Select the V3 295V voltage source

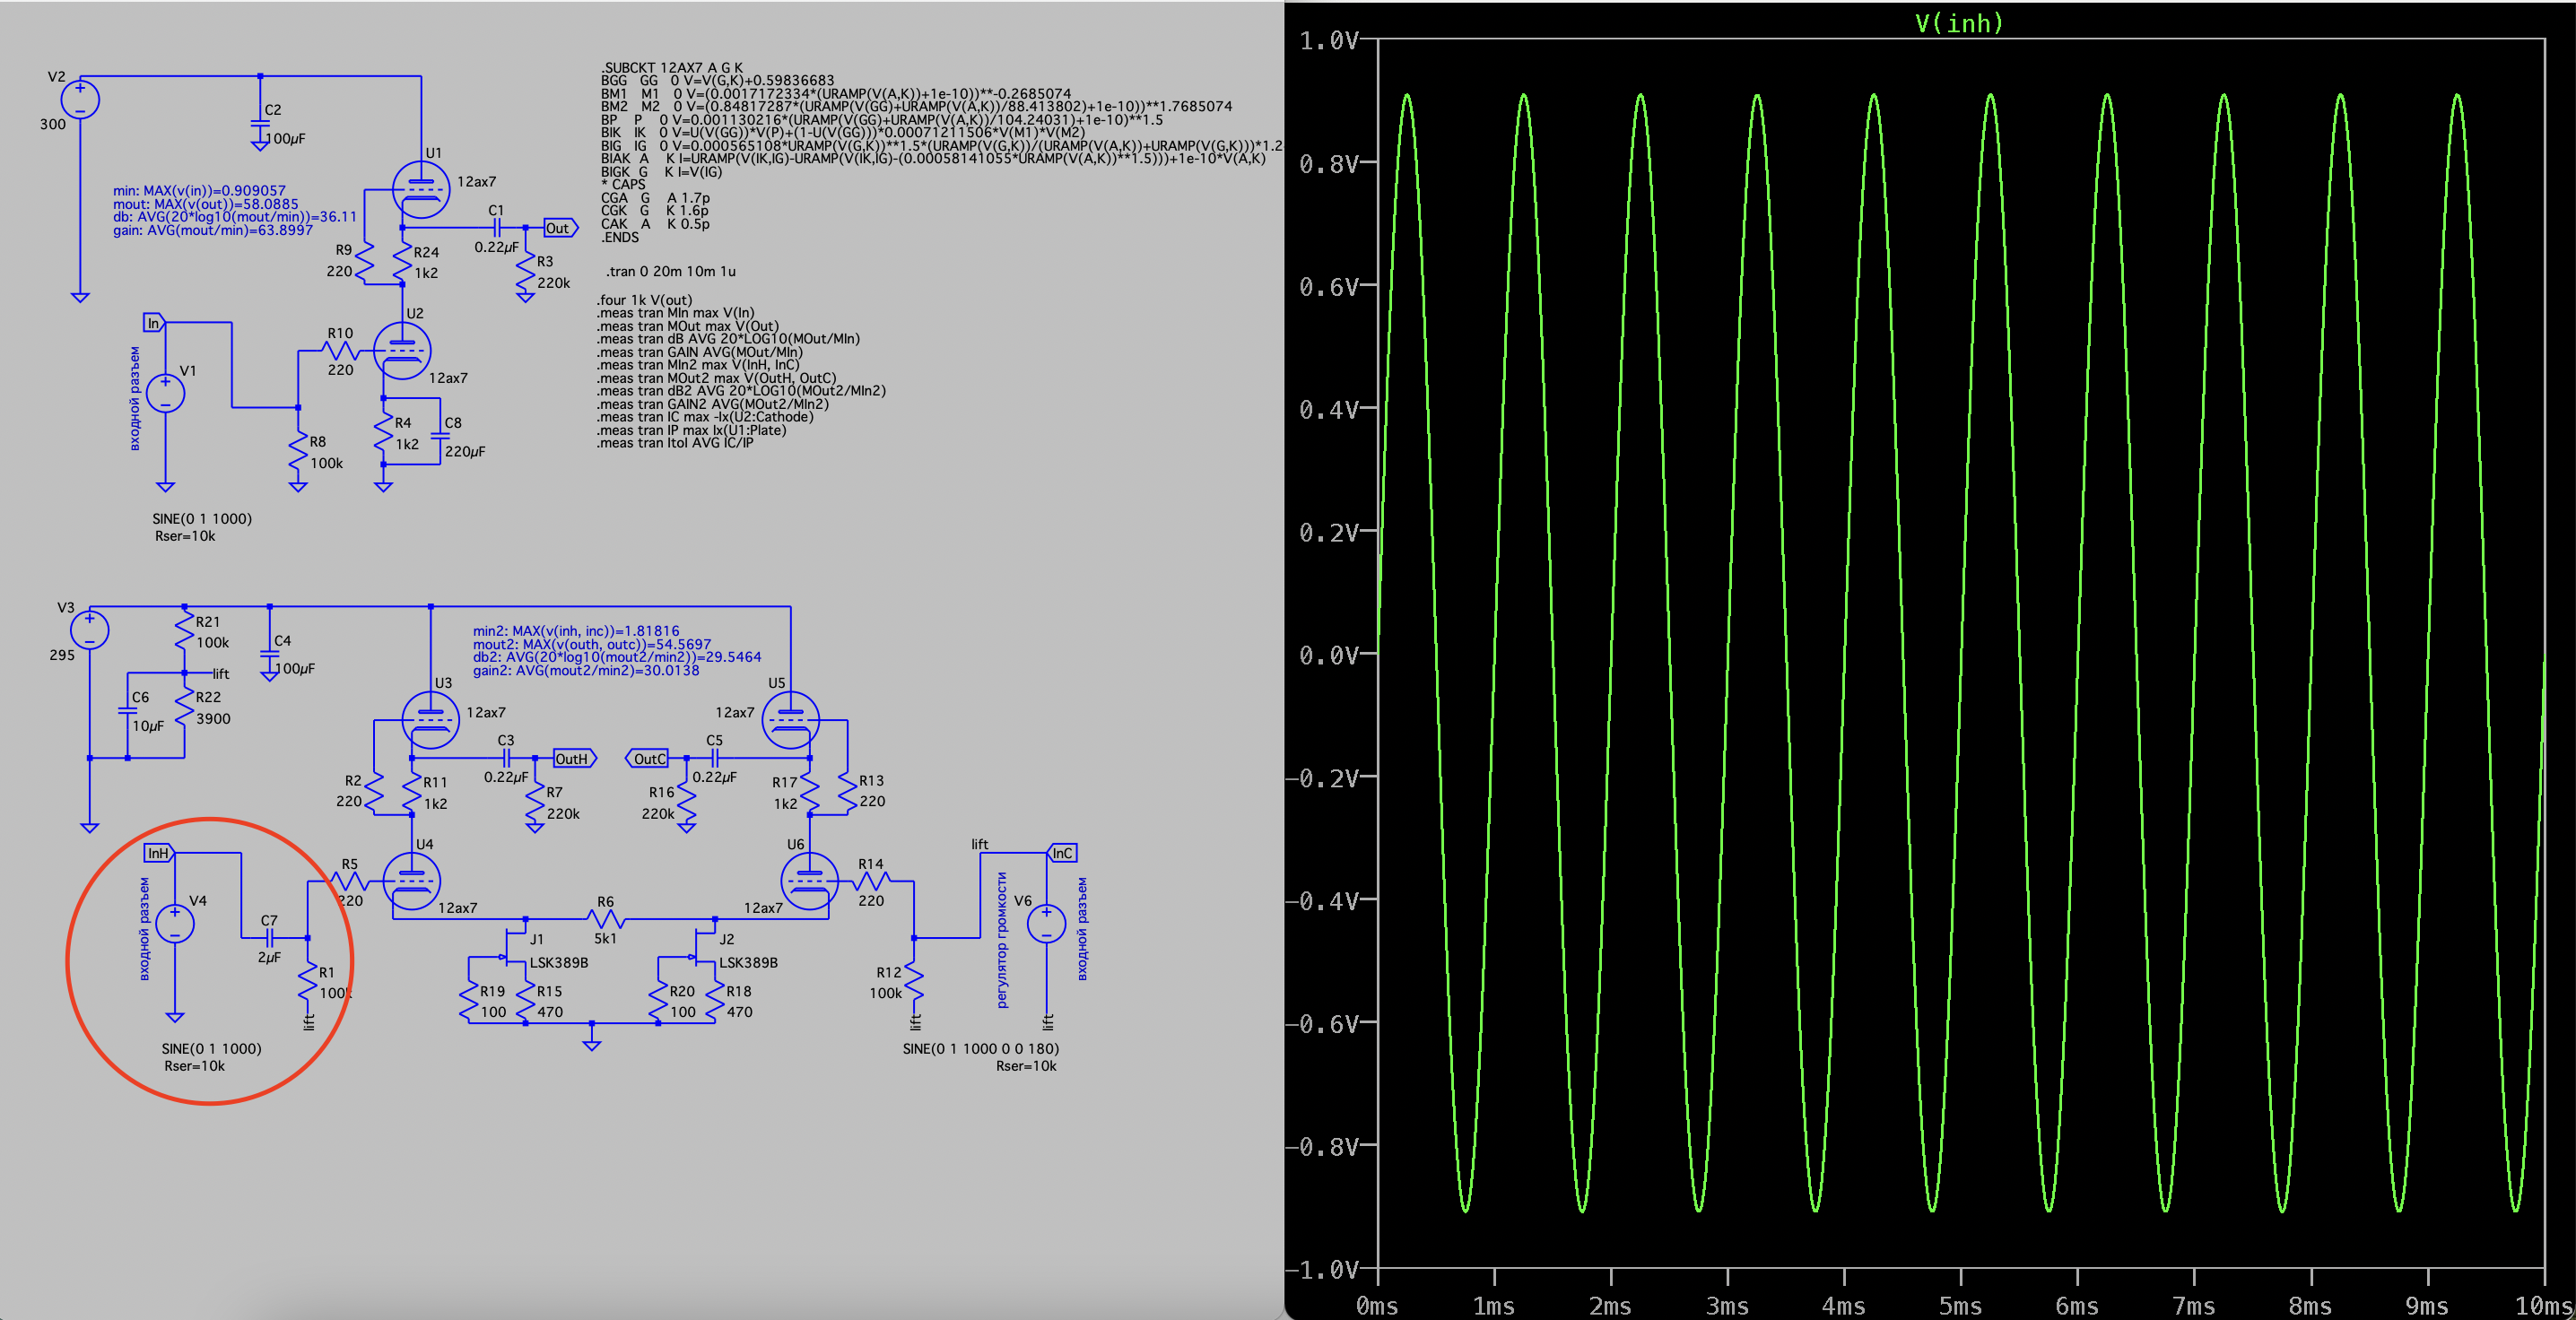90,630
